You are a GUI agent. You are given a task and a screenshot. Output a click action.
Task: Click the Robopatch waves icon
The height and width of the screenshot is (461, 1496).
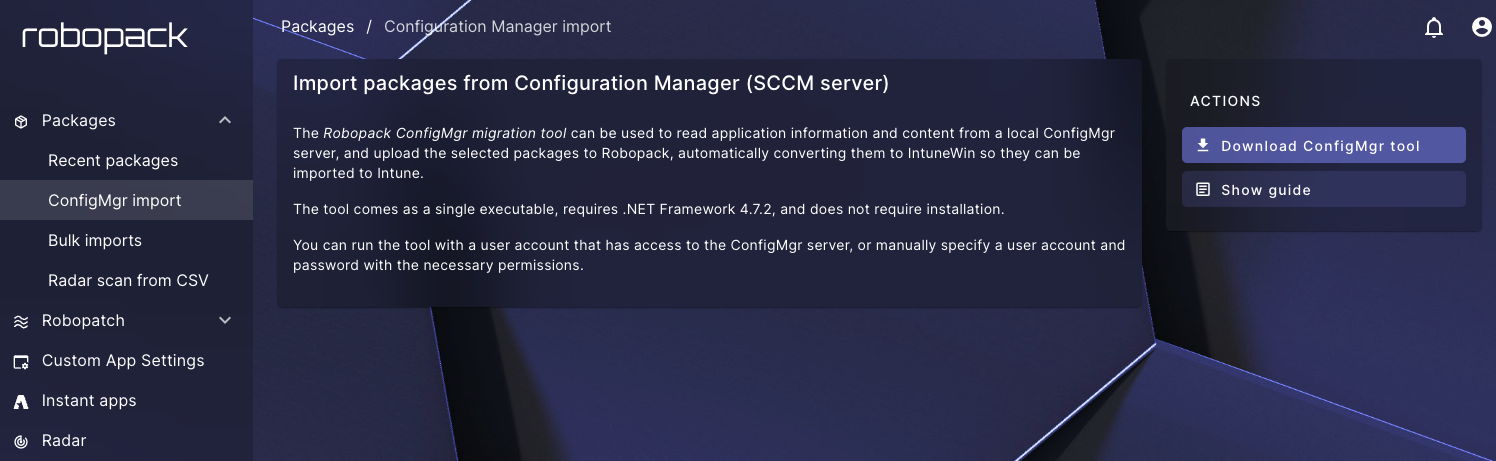coord(21,321)
